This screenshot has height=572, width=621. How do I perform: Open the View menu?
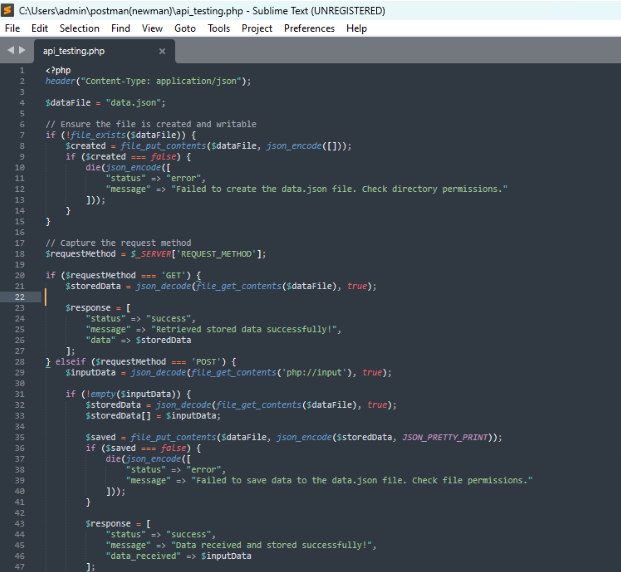[x=152, y=28]
